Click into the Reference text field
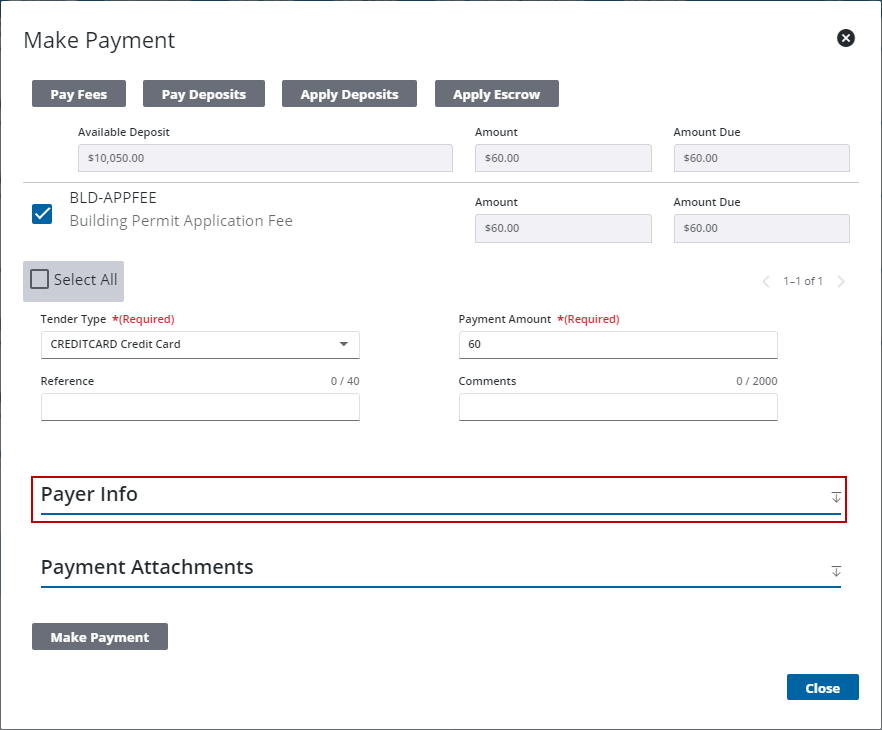 (x=200, y=406)
